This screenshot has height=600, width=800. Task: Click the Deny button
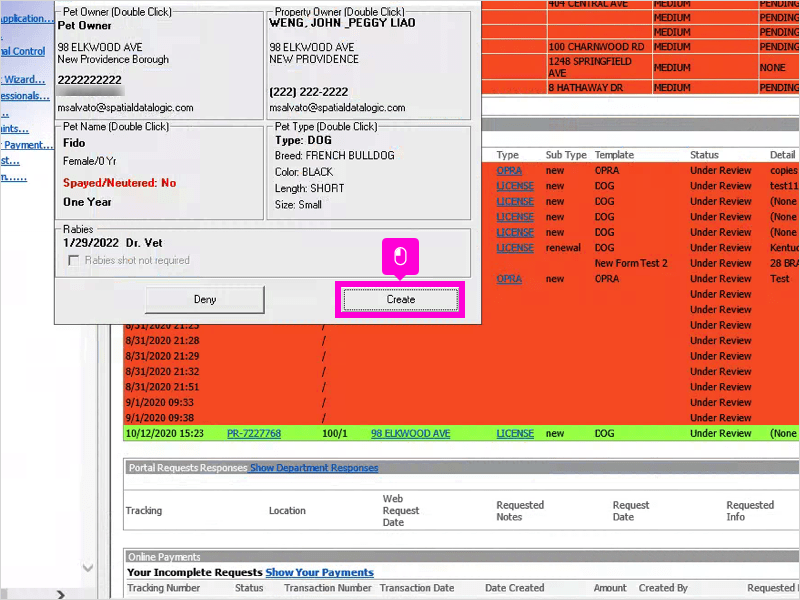click(205, 299)
